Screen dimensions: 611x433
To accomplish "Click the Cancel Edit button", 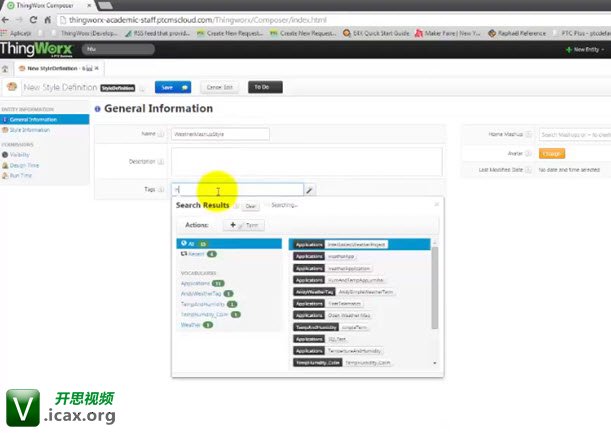I will tap(219, 87).
